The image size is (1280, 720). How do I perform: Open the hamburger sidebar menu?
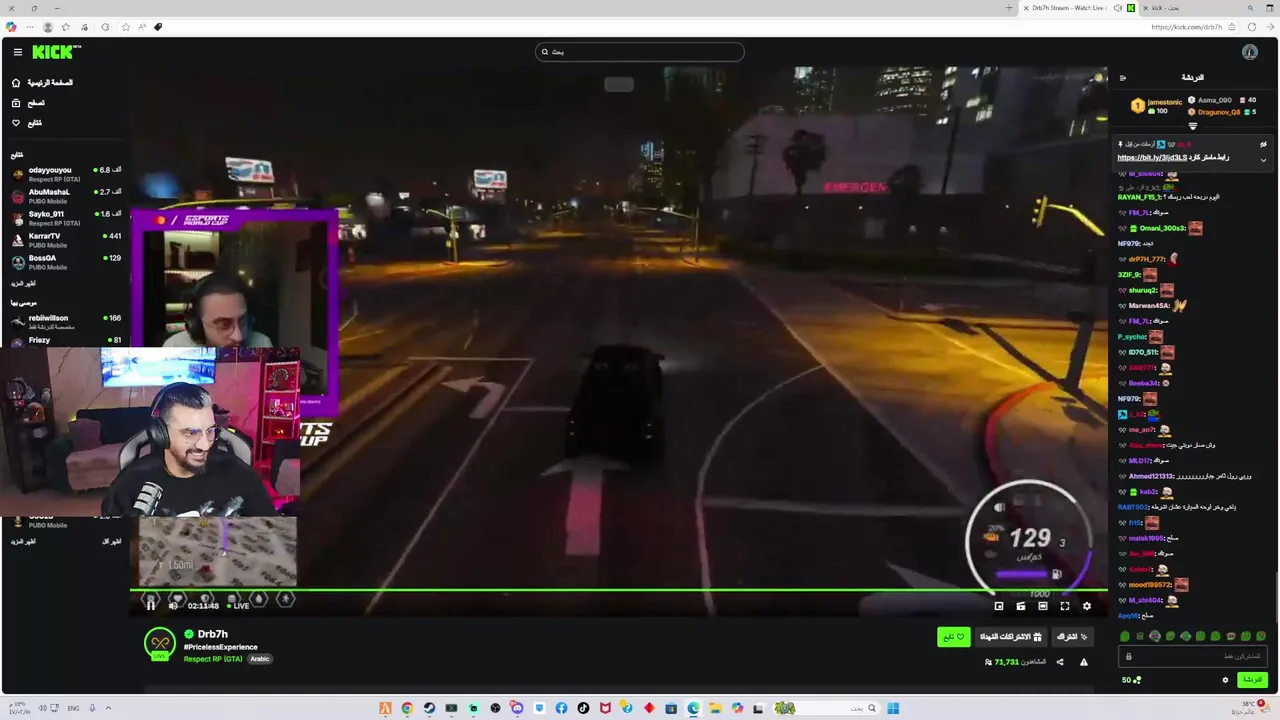click(x=17, y=52)
